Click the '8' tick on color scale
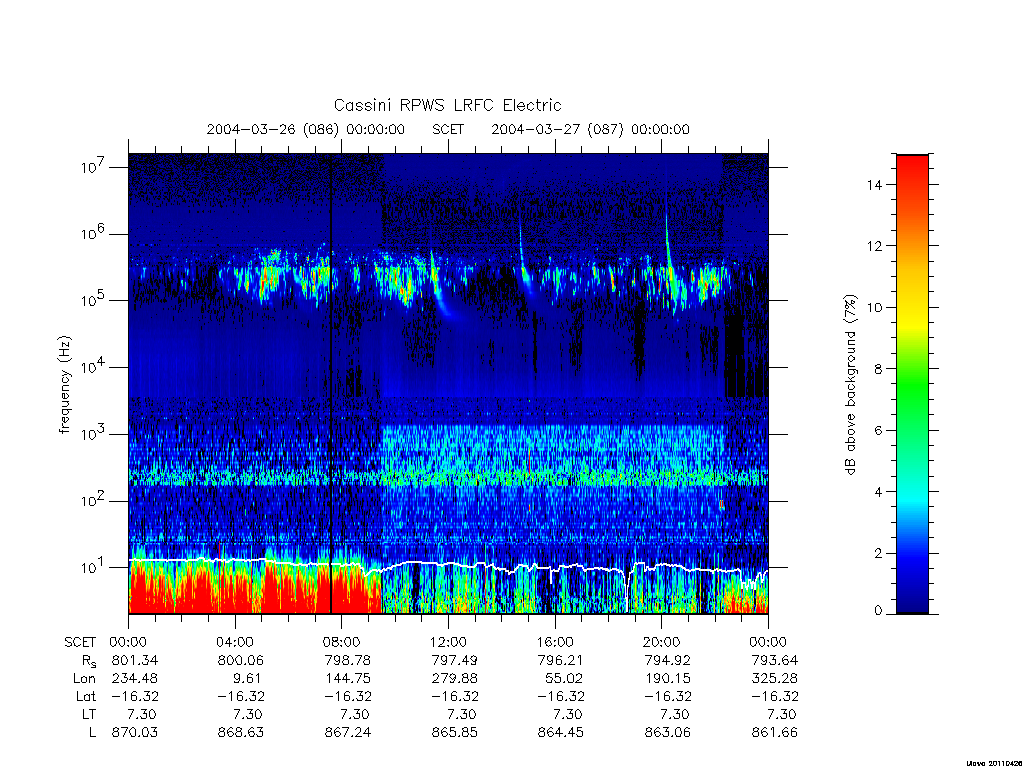 point(878,369)
